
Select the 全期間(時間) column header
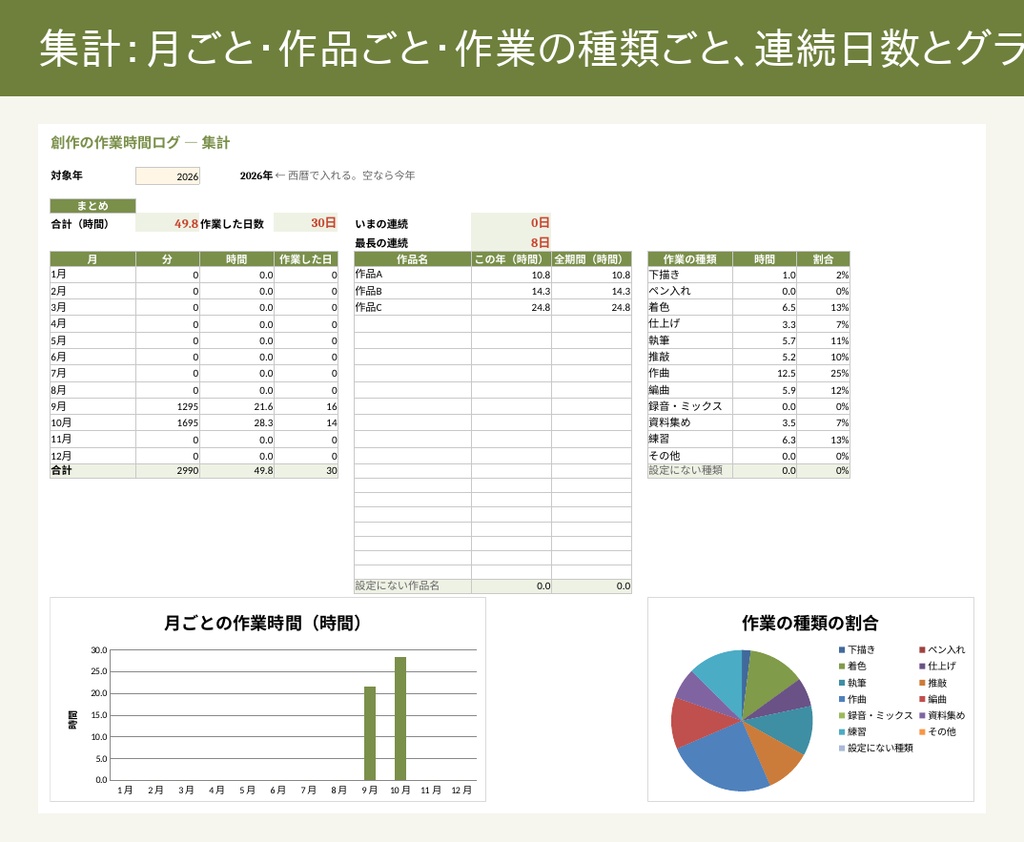(x=592, y=259)
